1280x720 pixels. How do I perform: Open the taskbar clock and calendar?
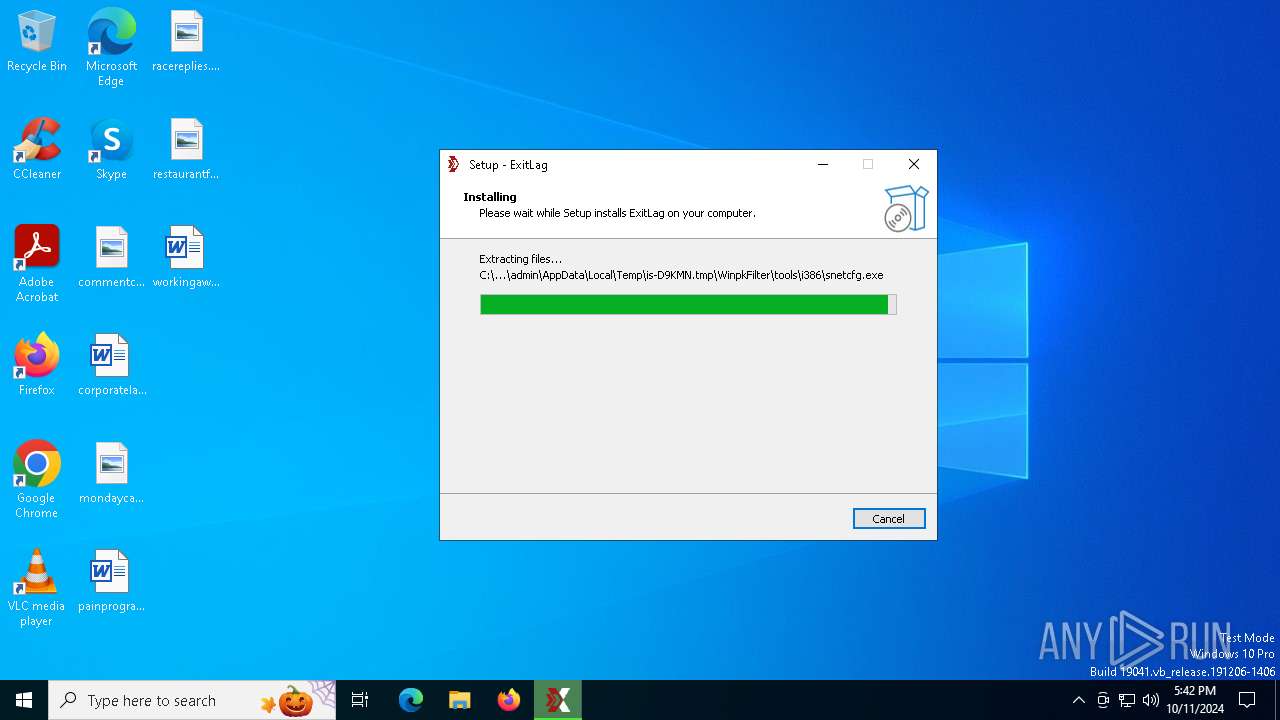coord(1195,700)
